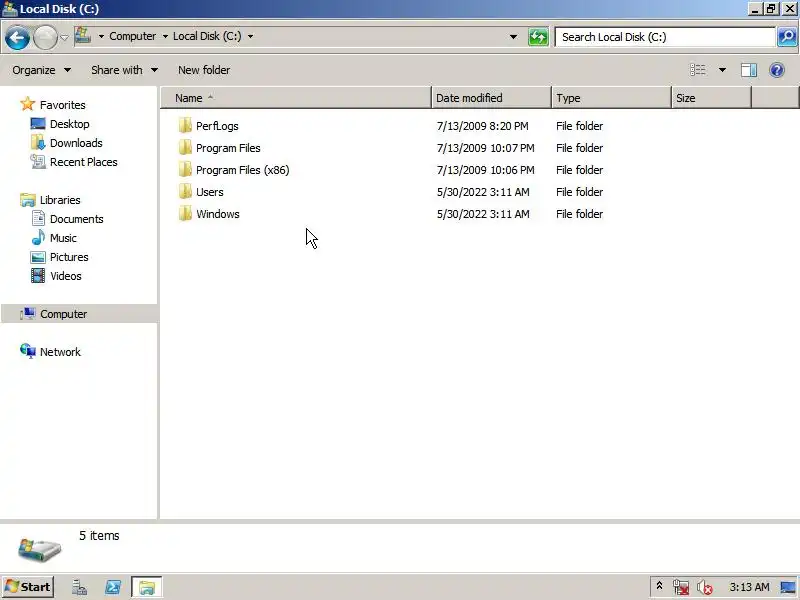The width and height of the screenshot is (800, 600).
Task: Show hidden tray icons arrow
Action: pyautogui.click(x=659, y=586)
